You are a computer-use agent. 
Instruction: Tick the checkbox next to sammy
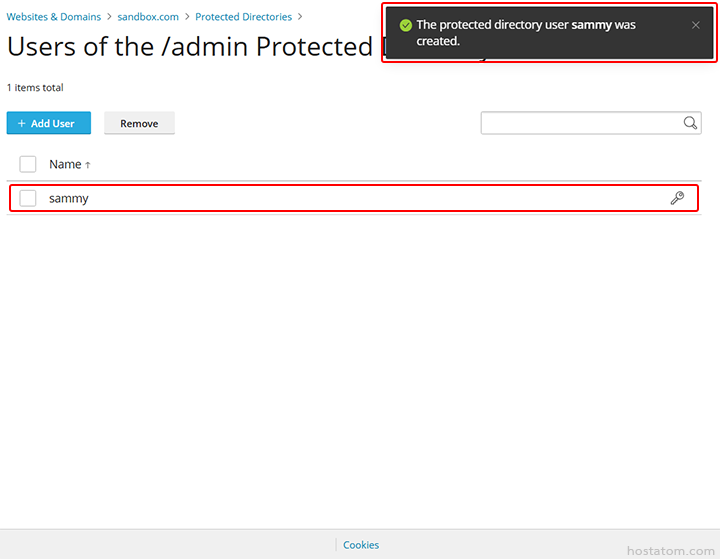(x=28, y=198)
